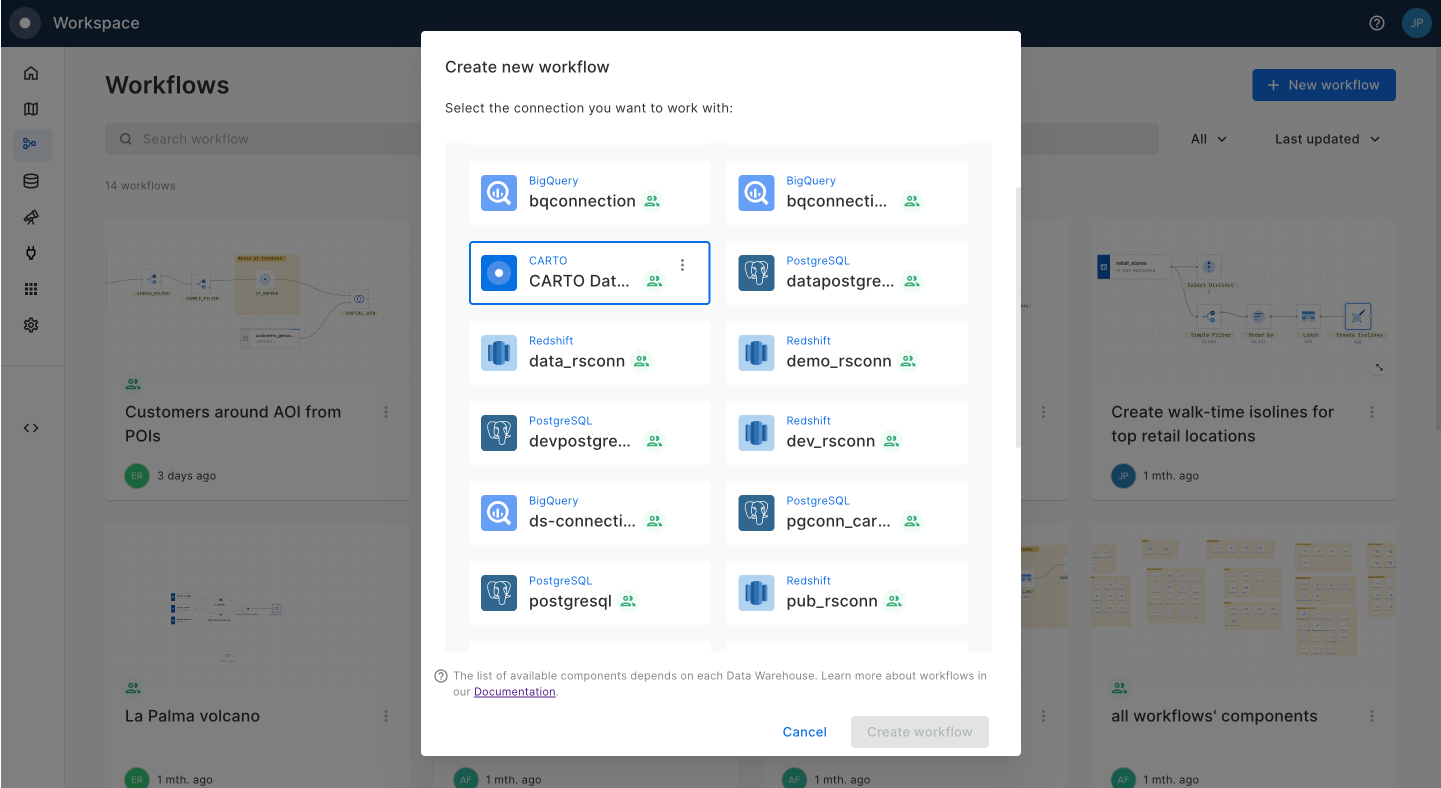The width and height of the screenshot is (1441, 788).
Task: Open the Connections plug icon in sidebar
Action: (31, 253)
